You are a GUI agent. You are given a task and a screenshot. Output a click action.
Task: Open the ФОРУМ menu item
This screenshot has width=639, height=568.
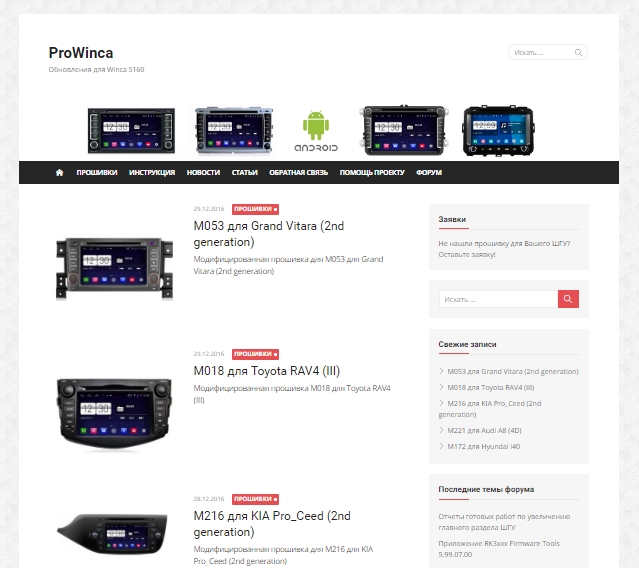(429, 173)
